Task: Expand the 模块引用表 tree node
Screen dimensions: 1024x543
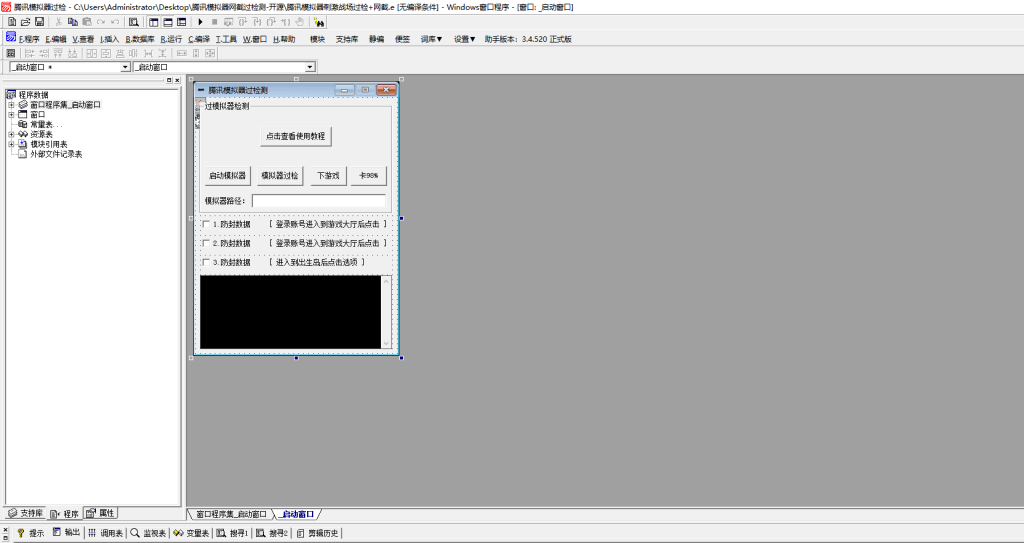Action: 11,144
